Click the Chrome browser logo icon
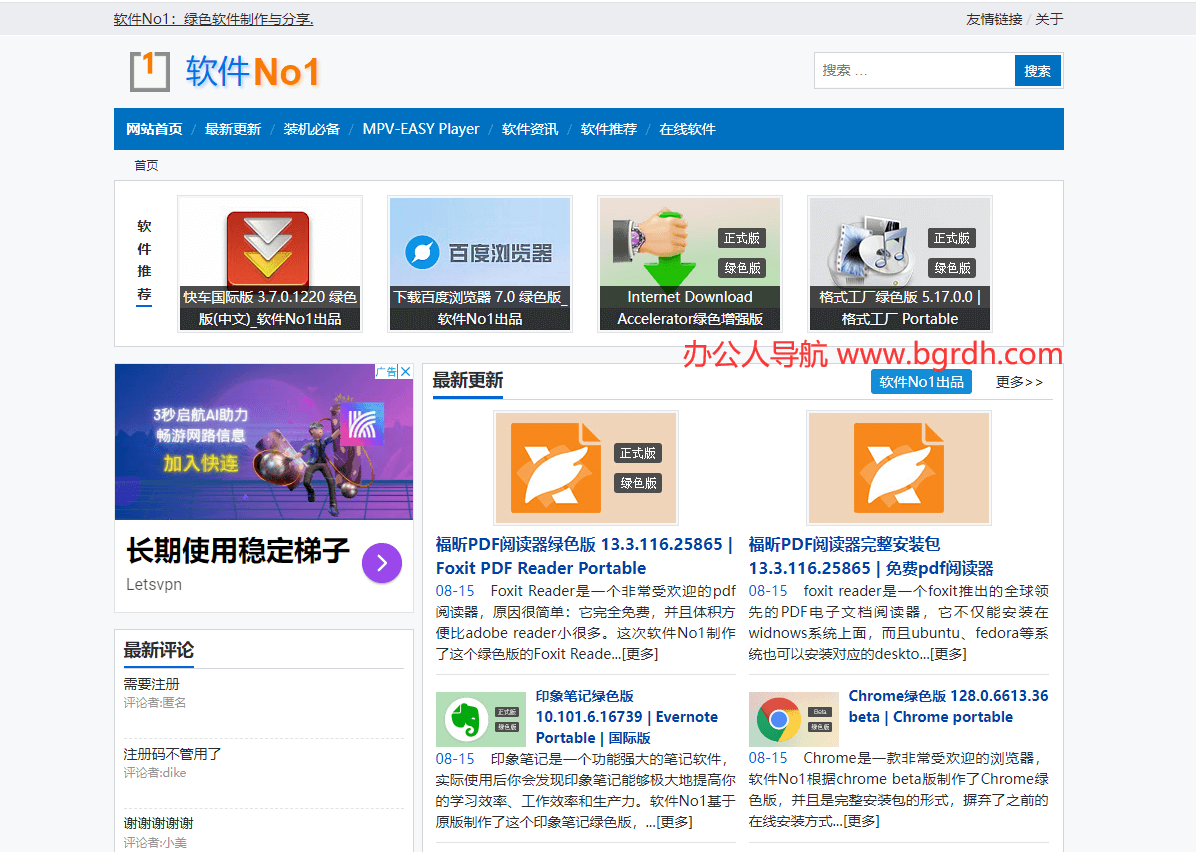The height and width of the screenshot is (852, 1196). [x=793, y=719]
